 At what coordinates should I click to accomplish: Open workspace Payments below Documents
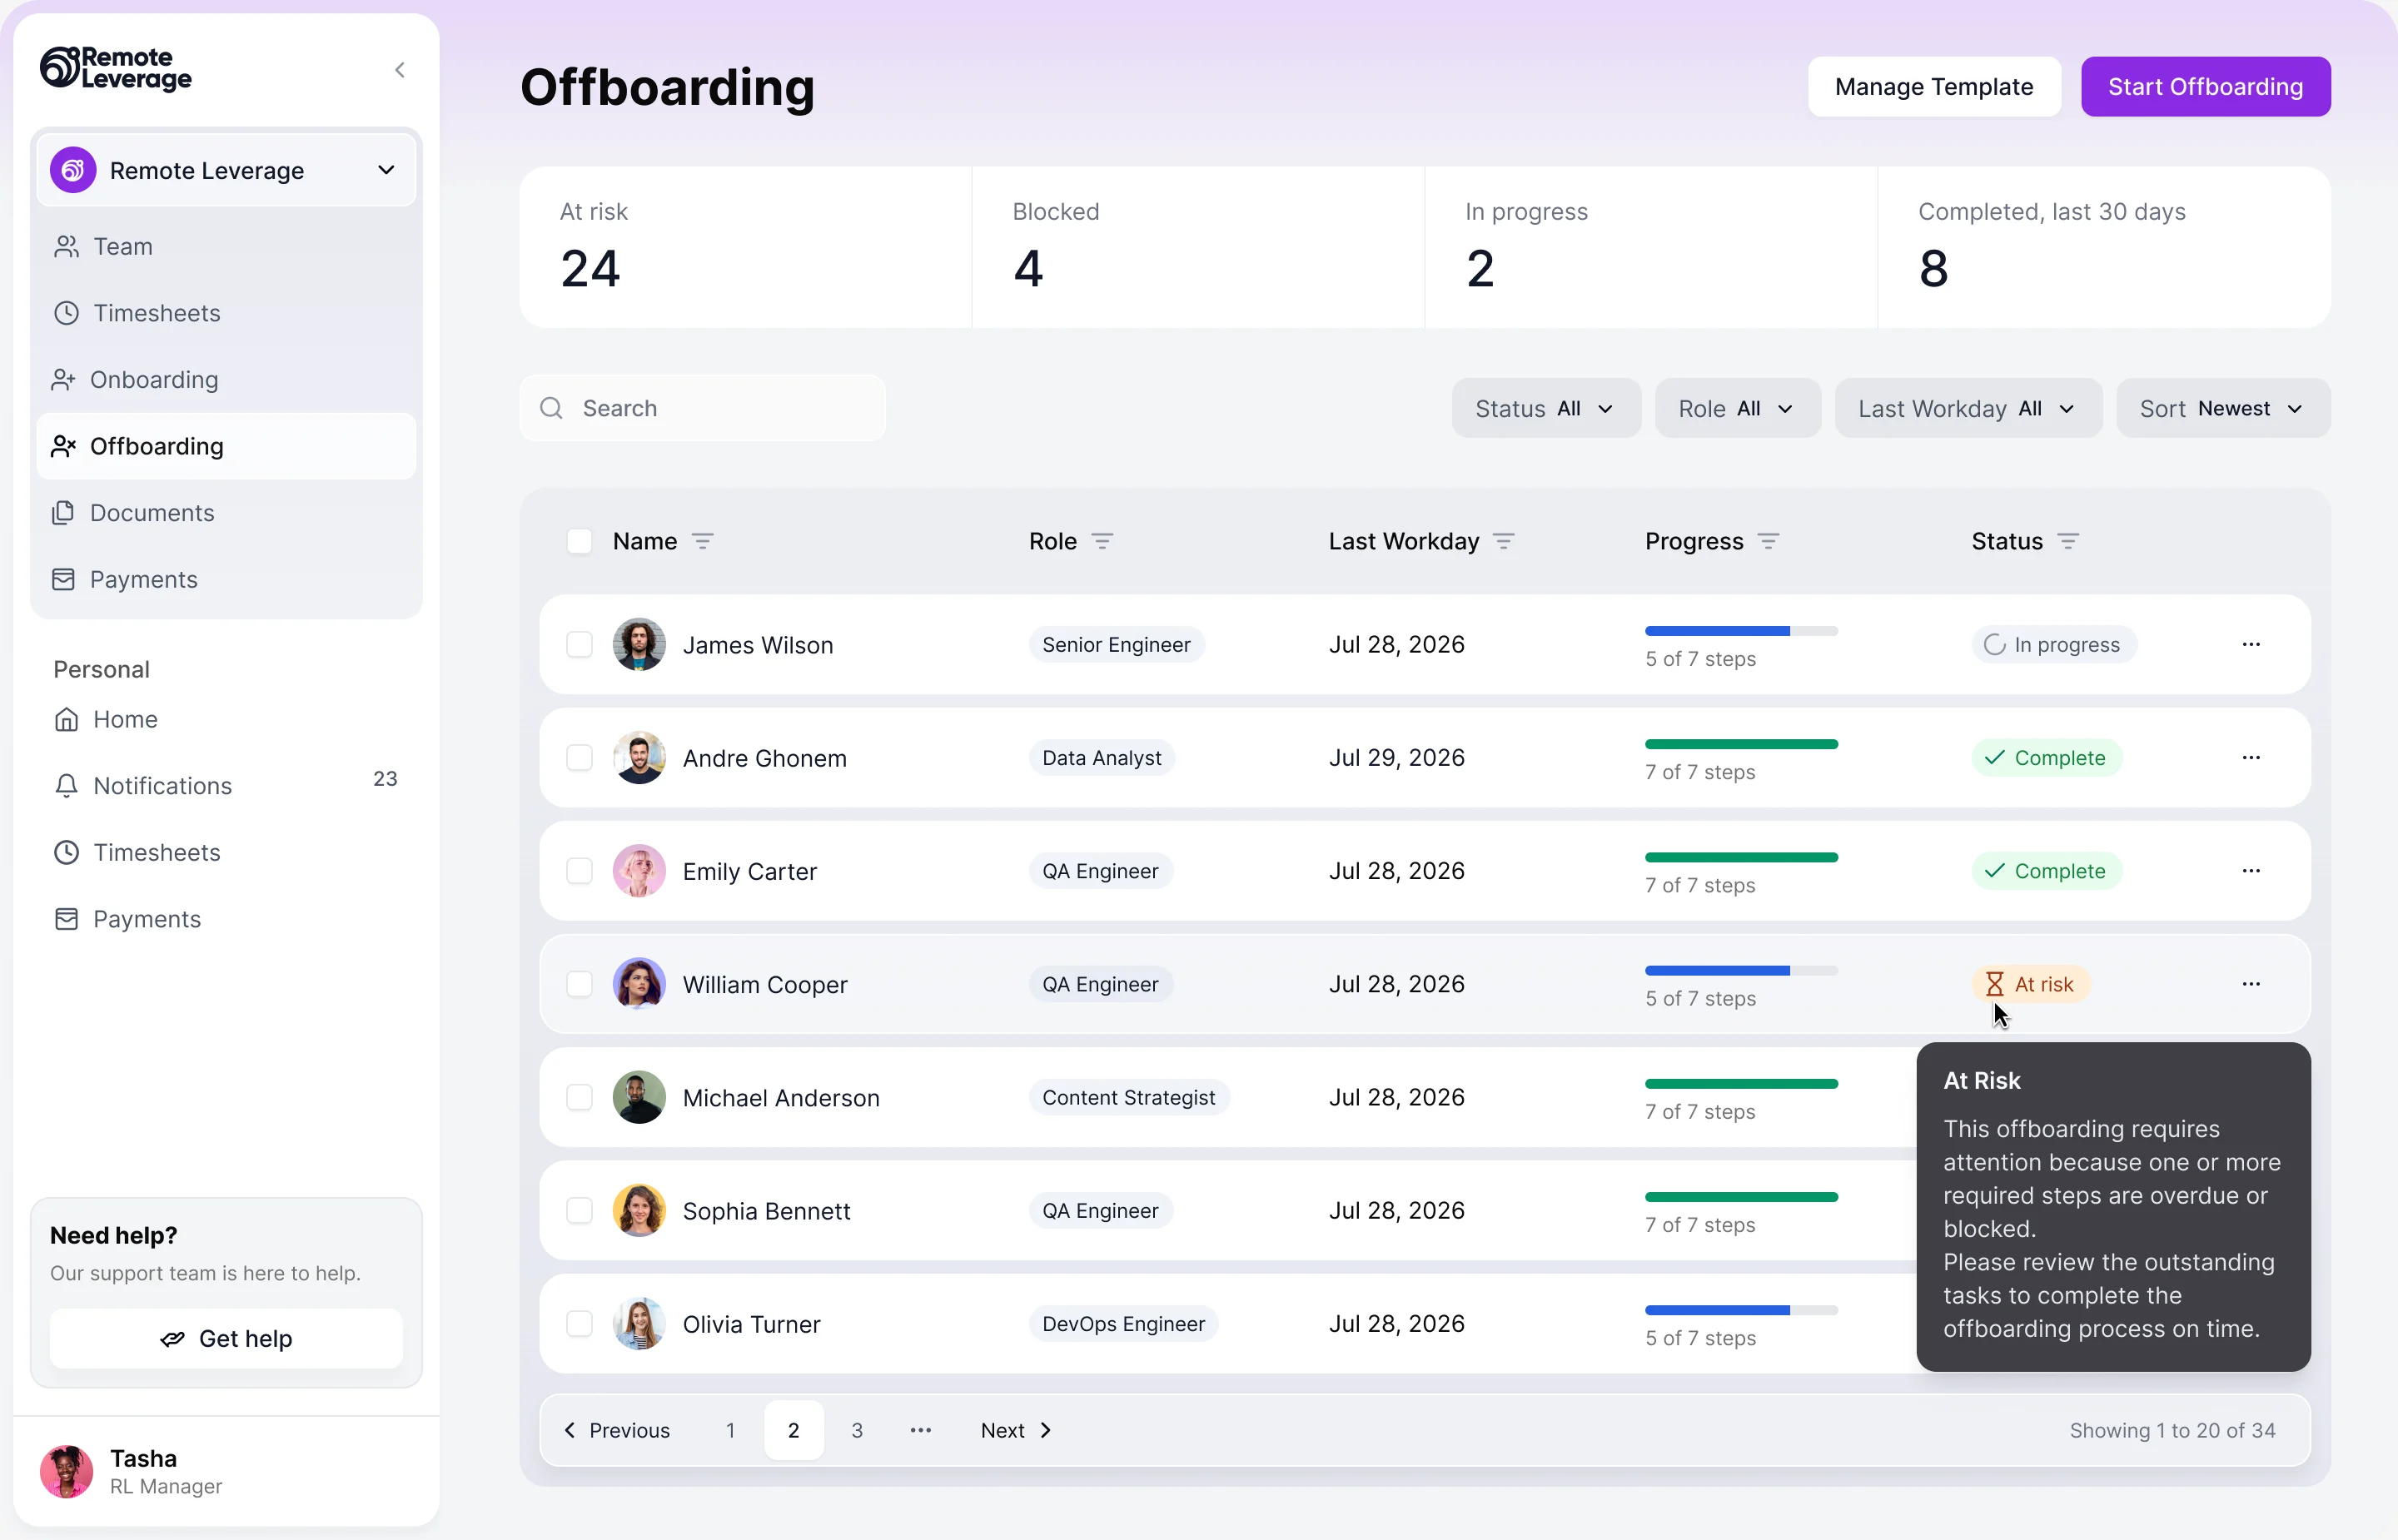[226, 579]
